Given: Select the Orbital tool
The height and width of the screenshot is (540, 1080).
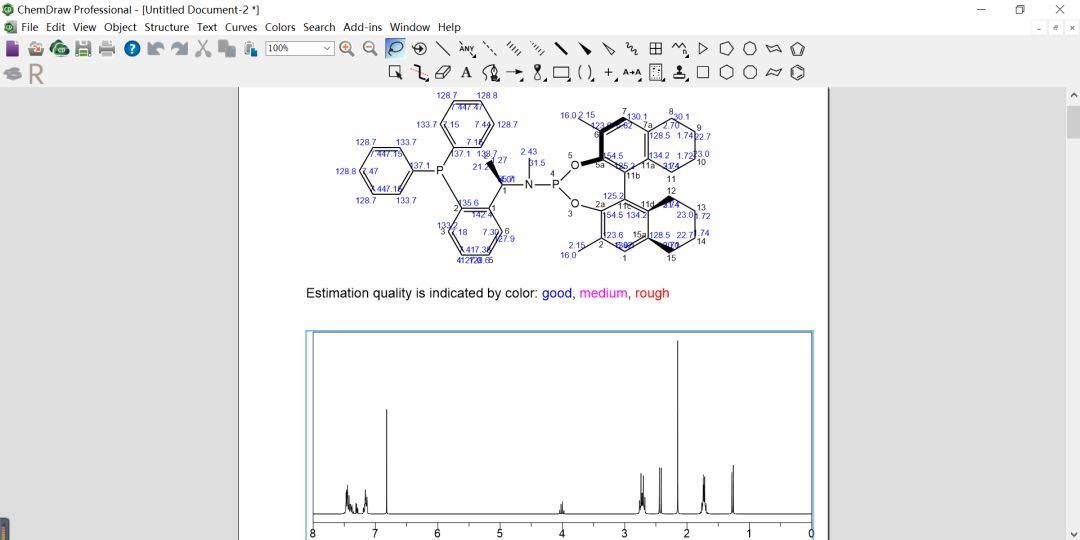Looking at the screenshot, I should pyautogui.click(x=538, y=72).
